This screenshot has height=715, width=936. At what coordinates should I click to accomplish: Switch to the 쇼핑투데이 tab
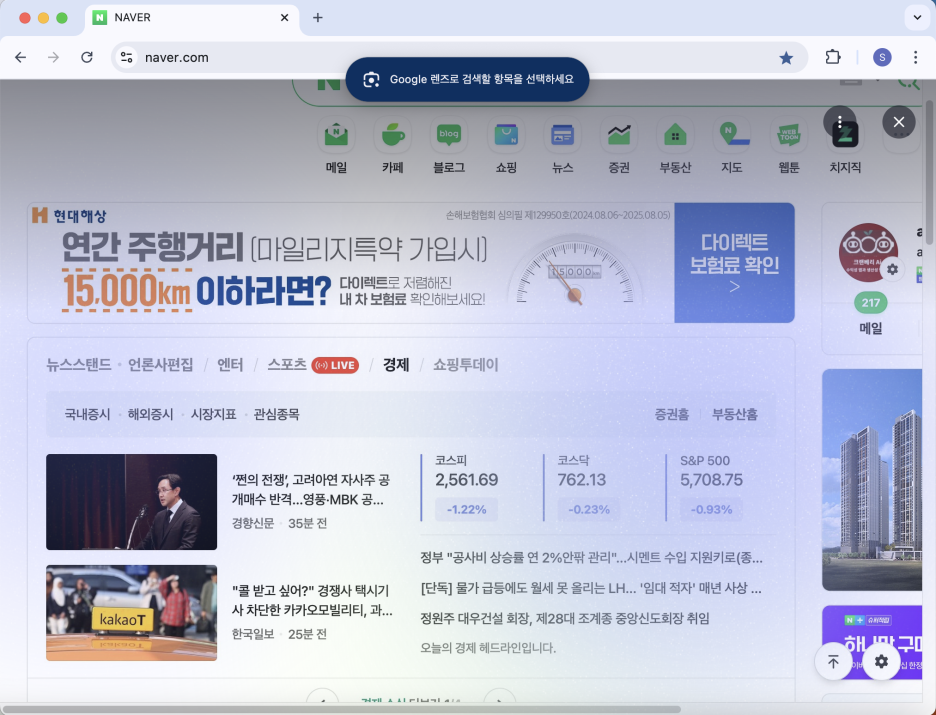[466, 365]
